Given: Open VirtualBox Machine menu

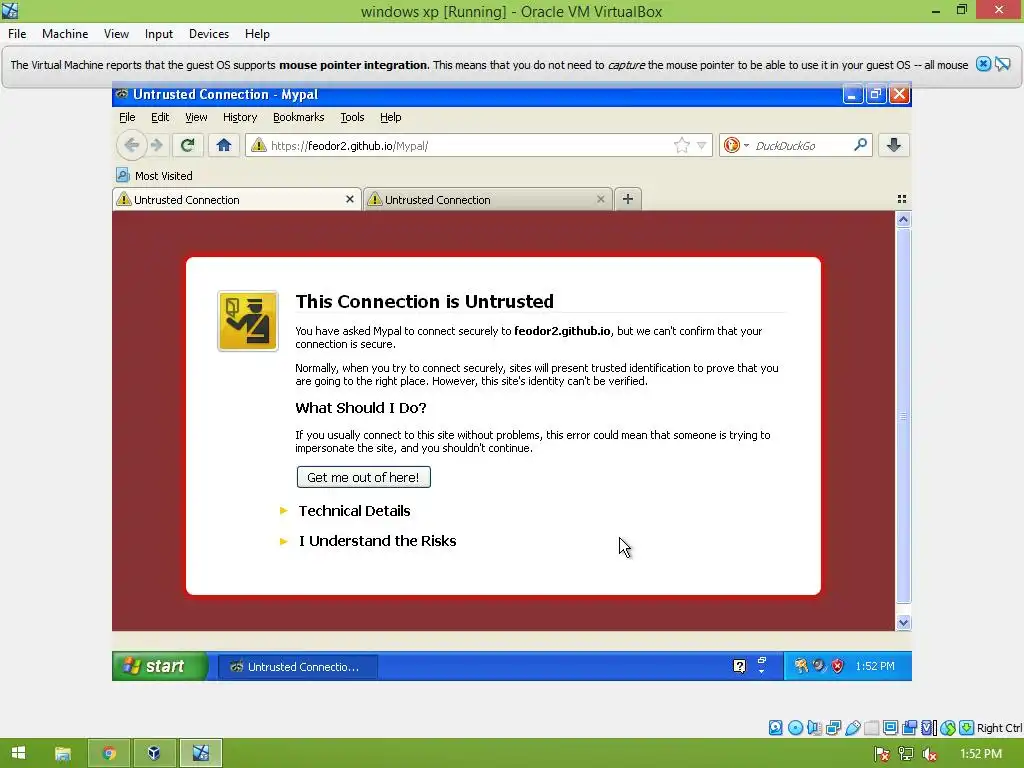Looking at the screenshot, I should 65,34.
